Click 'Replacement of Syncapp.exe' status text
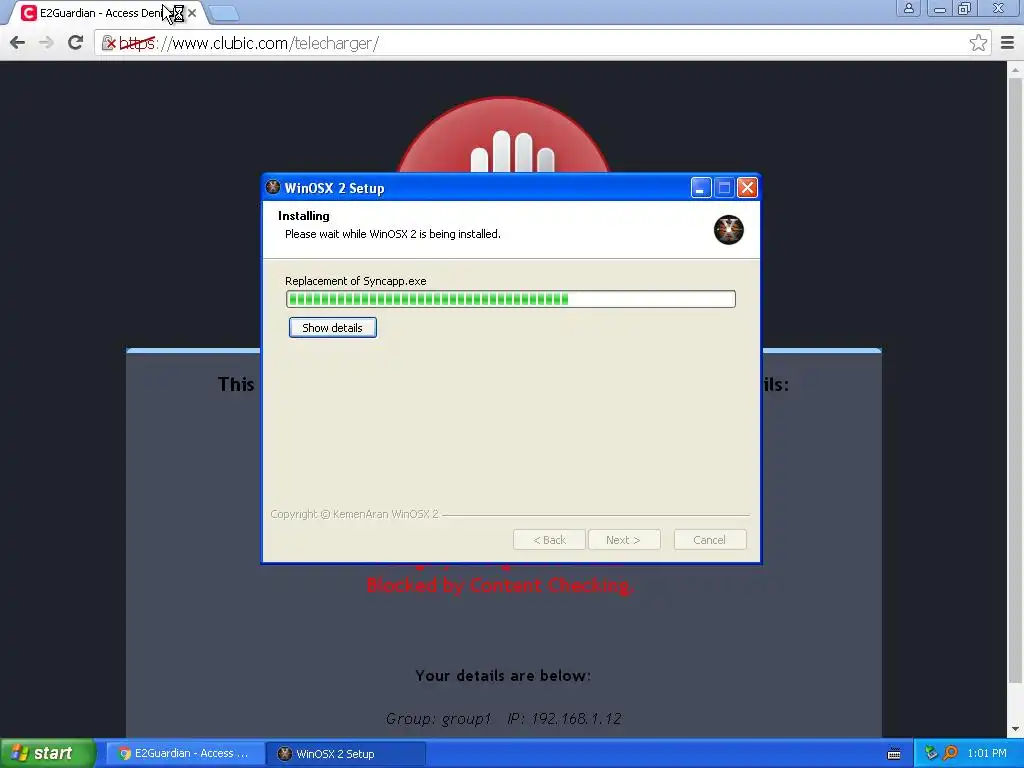The image size is (1024, 768). 355,281
